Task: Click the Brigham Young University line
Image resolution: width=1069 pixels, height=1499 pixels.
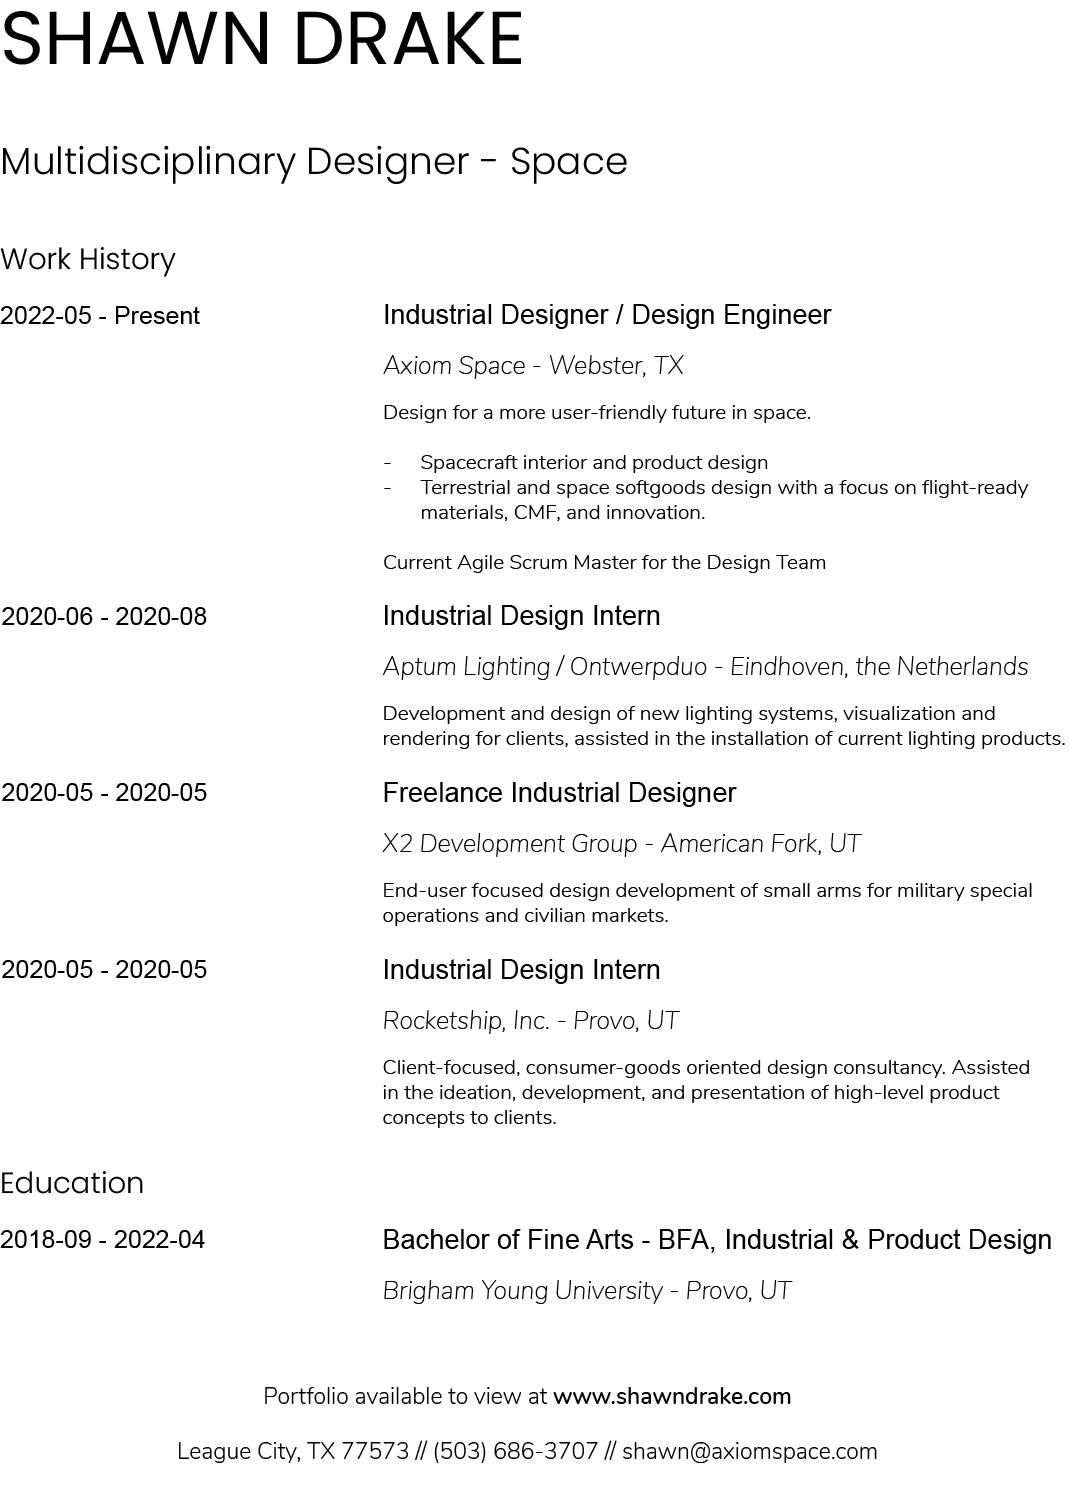Action: point(587,1291)
